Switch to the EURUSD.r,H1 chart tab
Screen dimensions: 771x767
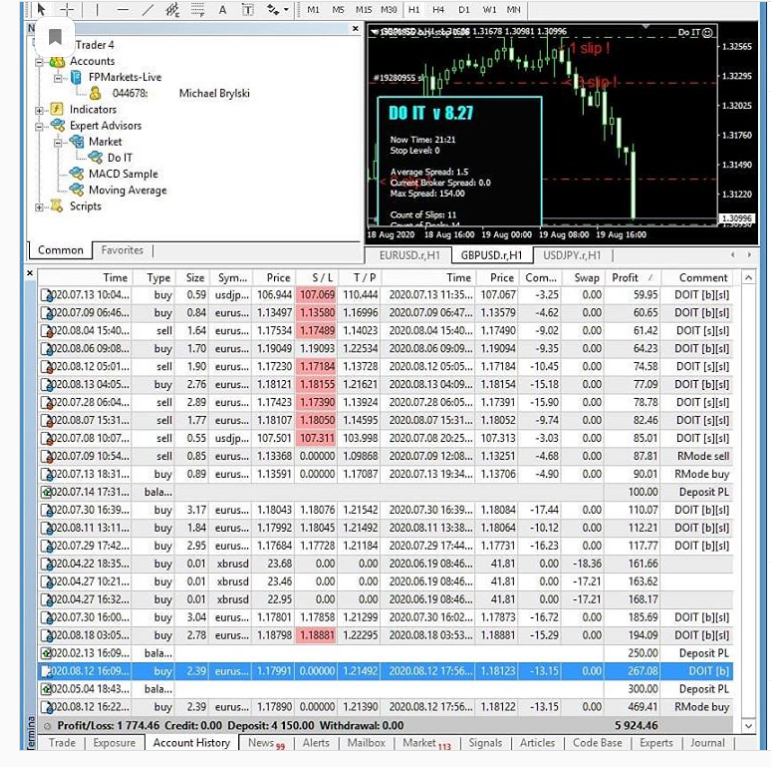[x=409, y=255]
